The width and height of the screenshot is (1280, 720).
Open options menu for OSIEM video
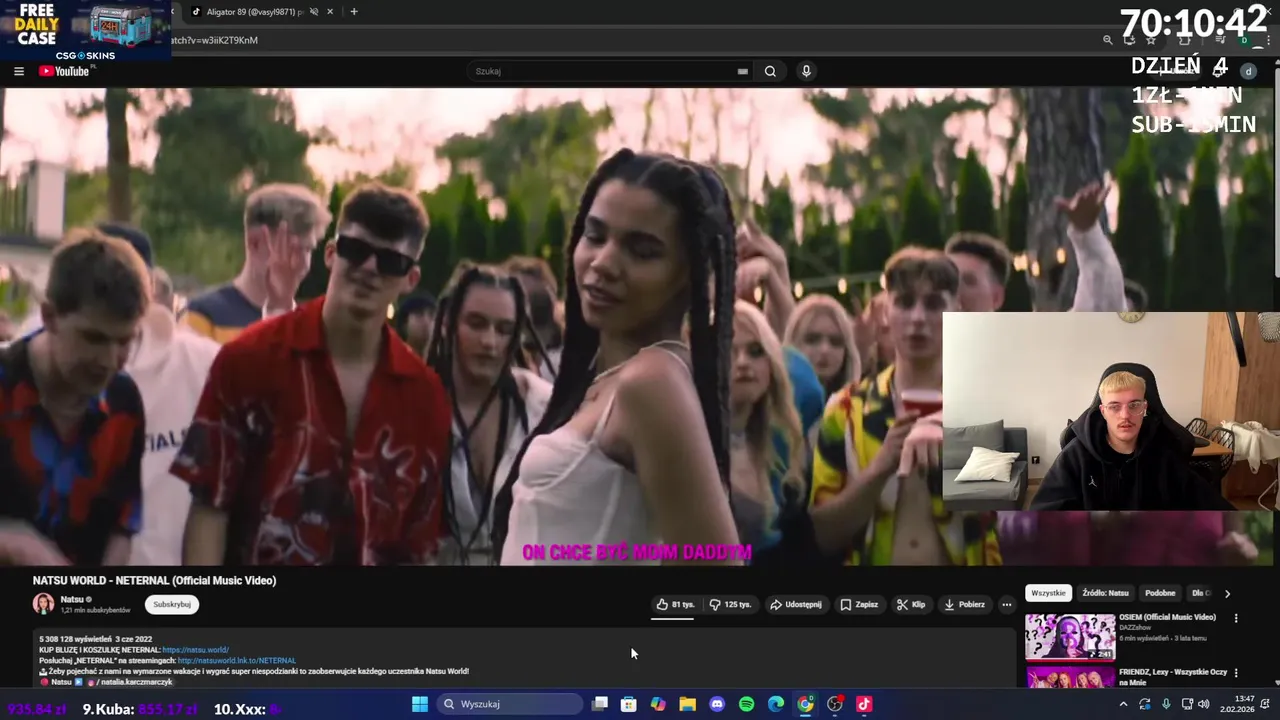click(1236, 618)
